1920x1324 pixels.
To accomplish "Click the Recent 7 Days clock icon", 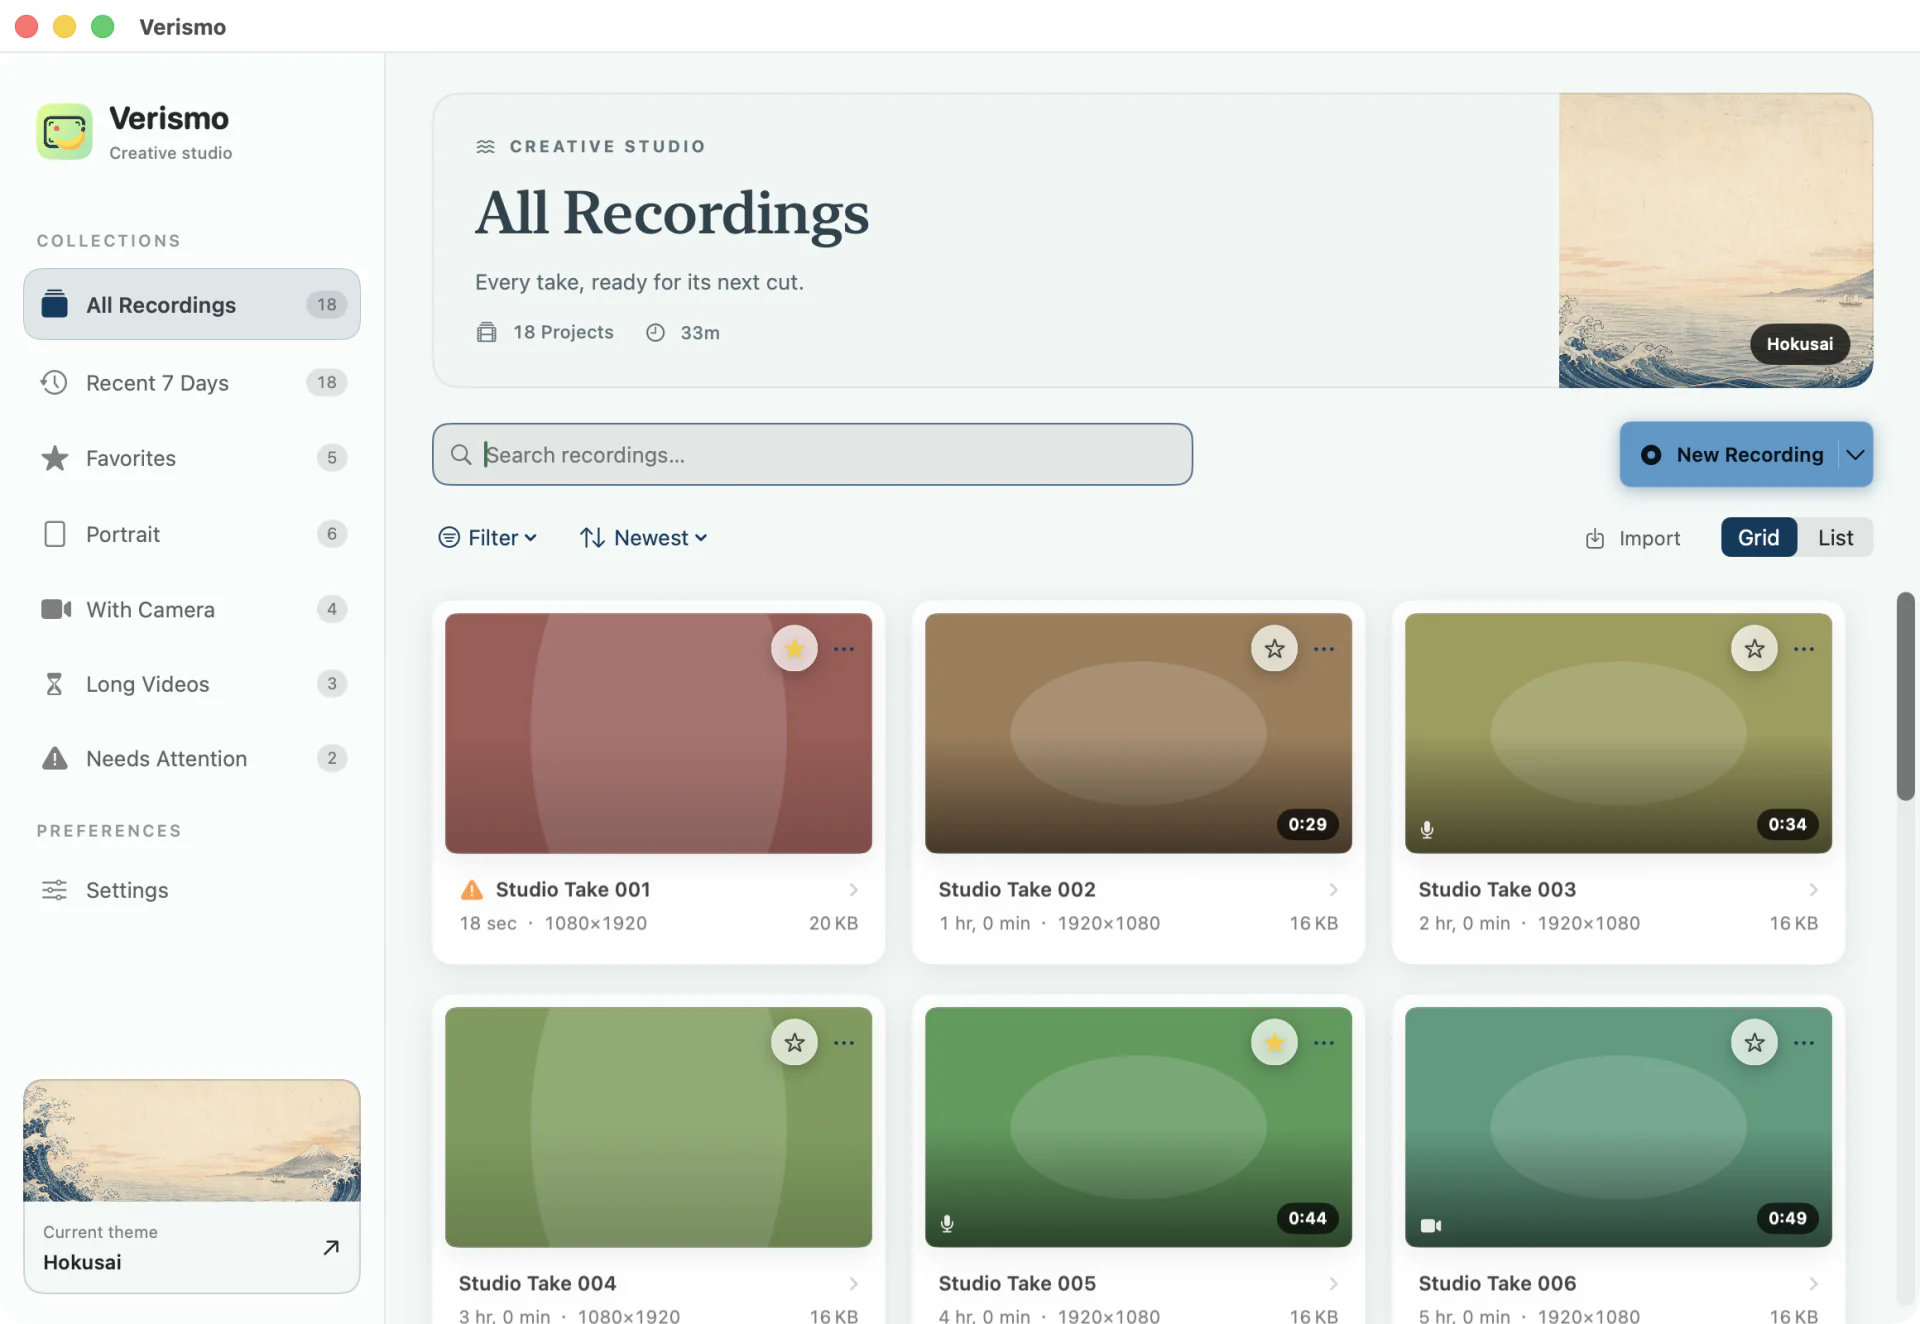I will pos(54,382).
